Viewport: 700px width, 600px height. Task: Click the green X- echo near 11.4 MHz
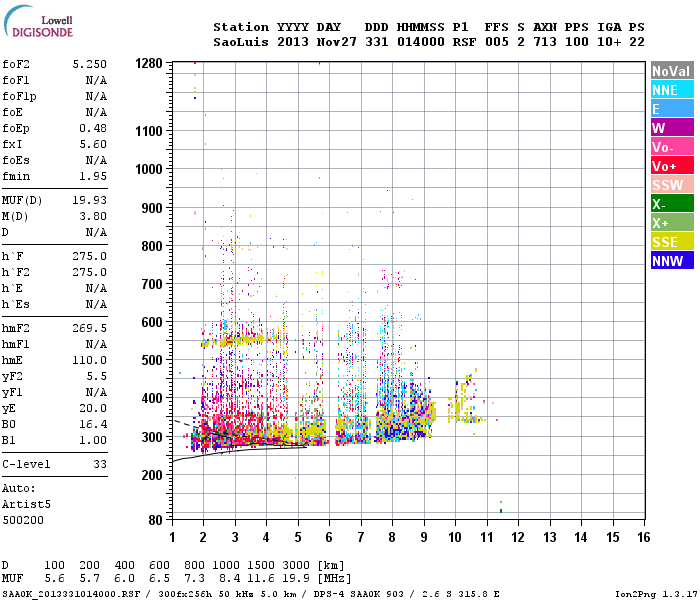[501, 510]
